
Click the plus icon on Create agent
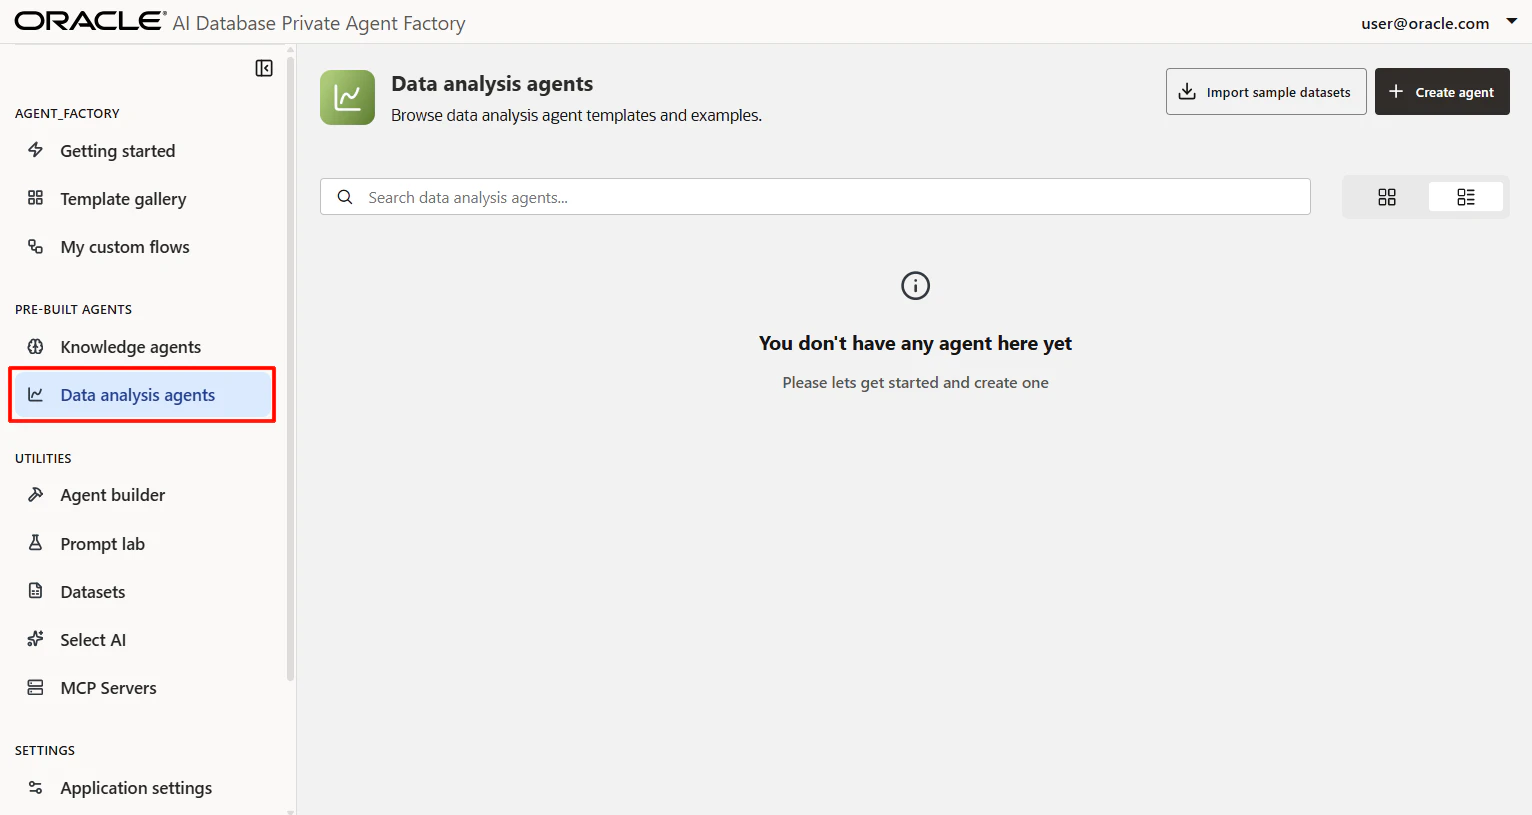(1396, 91)
